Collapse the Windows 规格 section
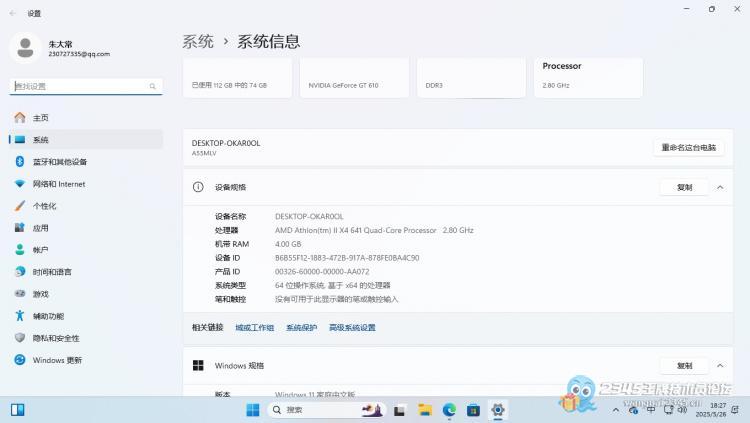Image resolution: width=750 pixels, height=423 pixels. coord(720,366)
